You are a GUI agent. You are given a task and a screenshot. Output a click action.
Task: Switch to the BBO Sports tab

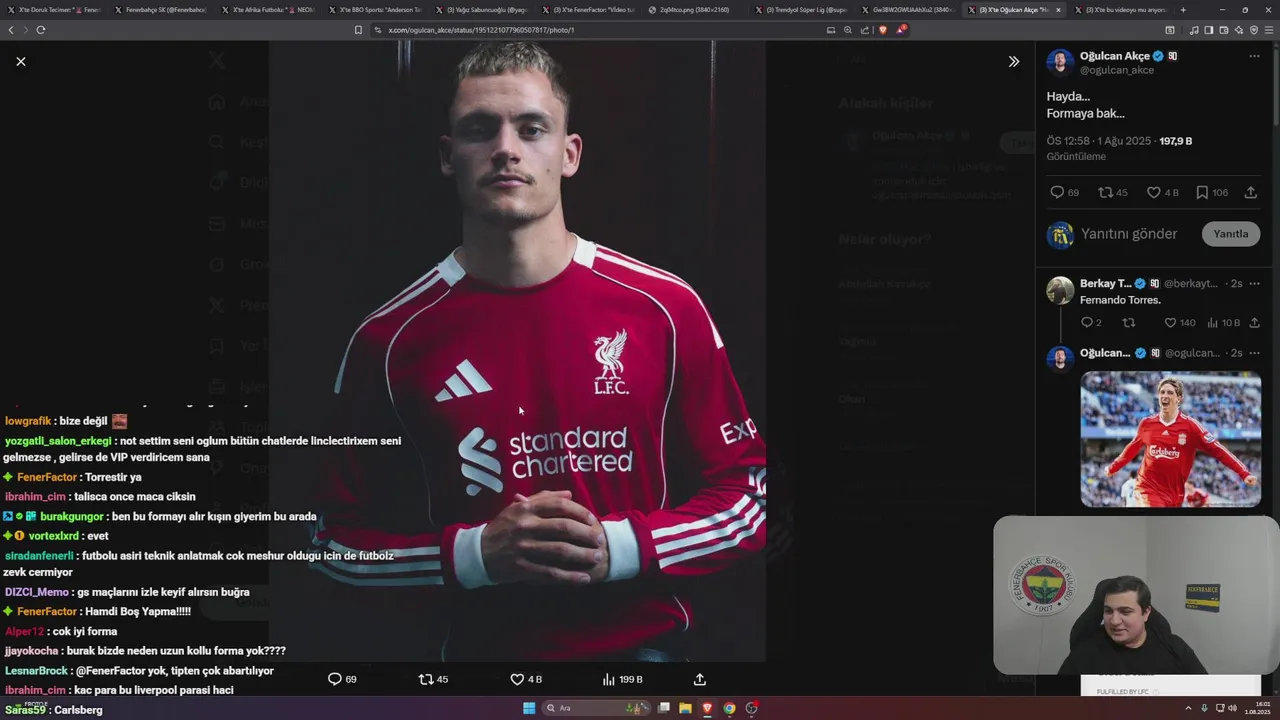pyautogui.click(x=374, y=10)
